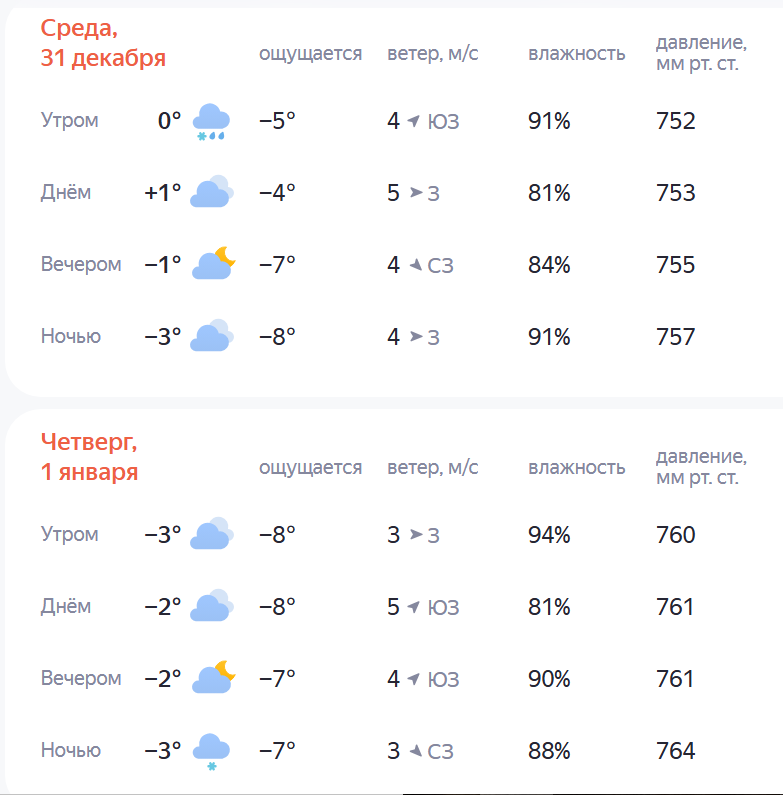This screenshot has width=783, height=795.
Task: Click the +1° temperature for Wednesday daytime
Action: [162, 193]
